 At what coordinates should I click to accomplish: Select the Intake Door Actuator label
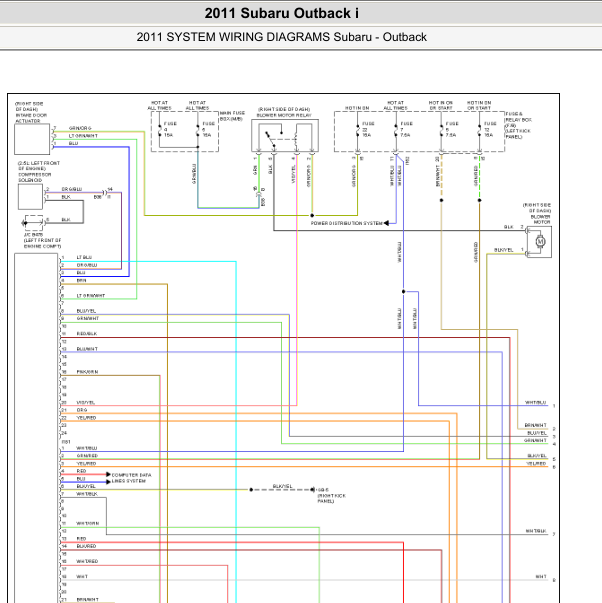pyautogui.click(x=31, y=112)
